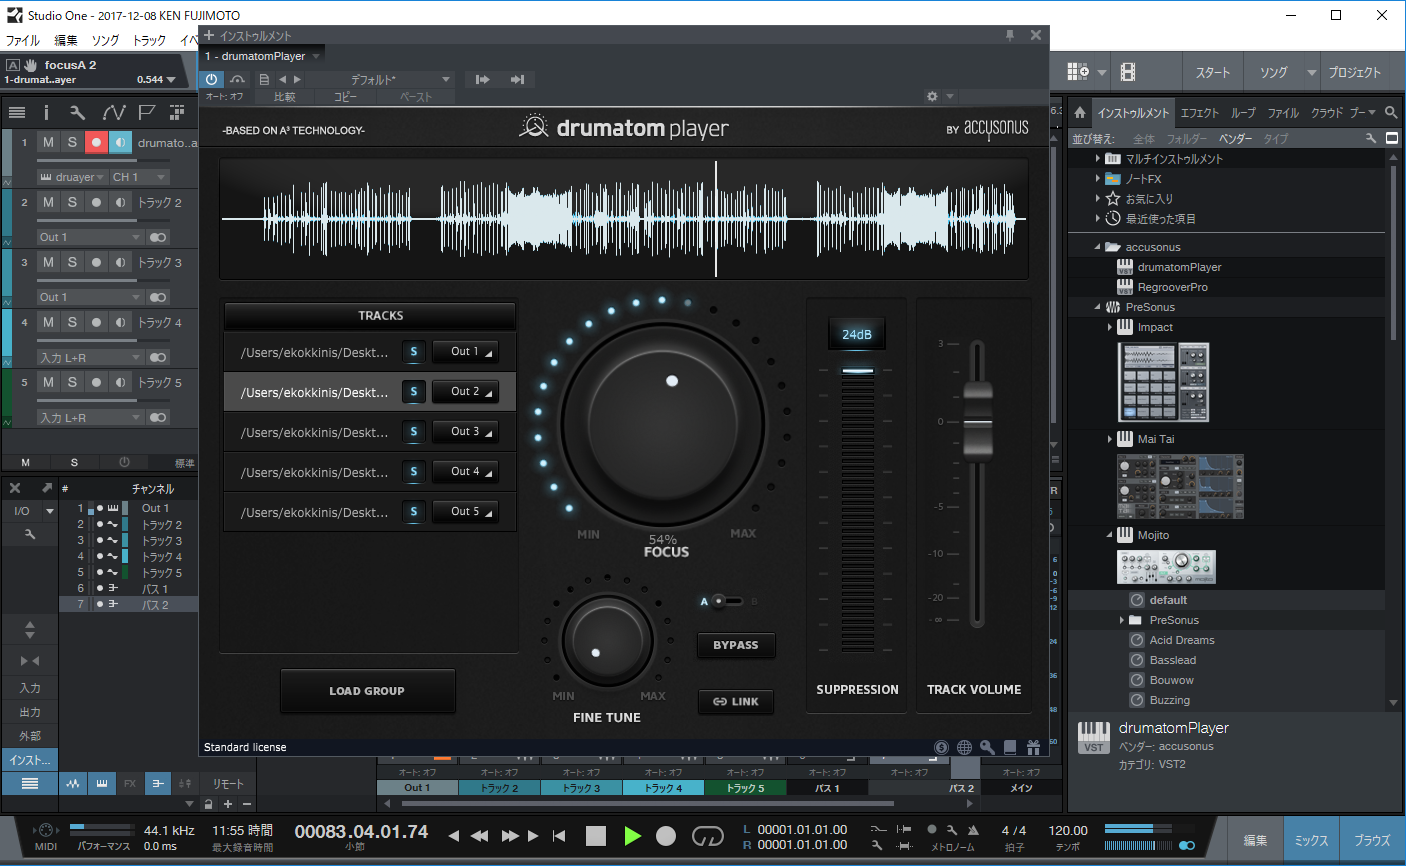Click the large FOCUS knob

pyautogui.click(x=662, y=424)
